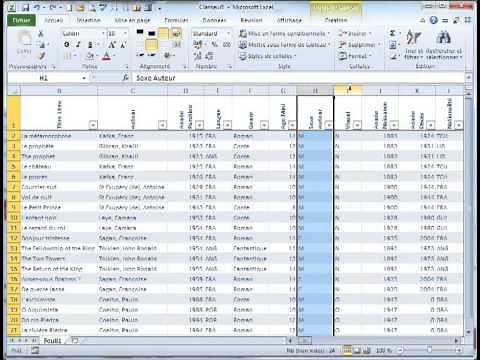
Task: Switch to Page Layout view icon in status bar
Action: 357,350
